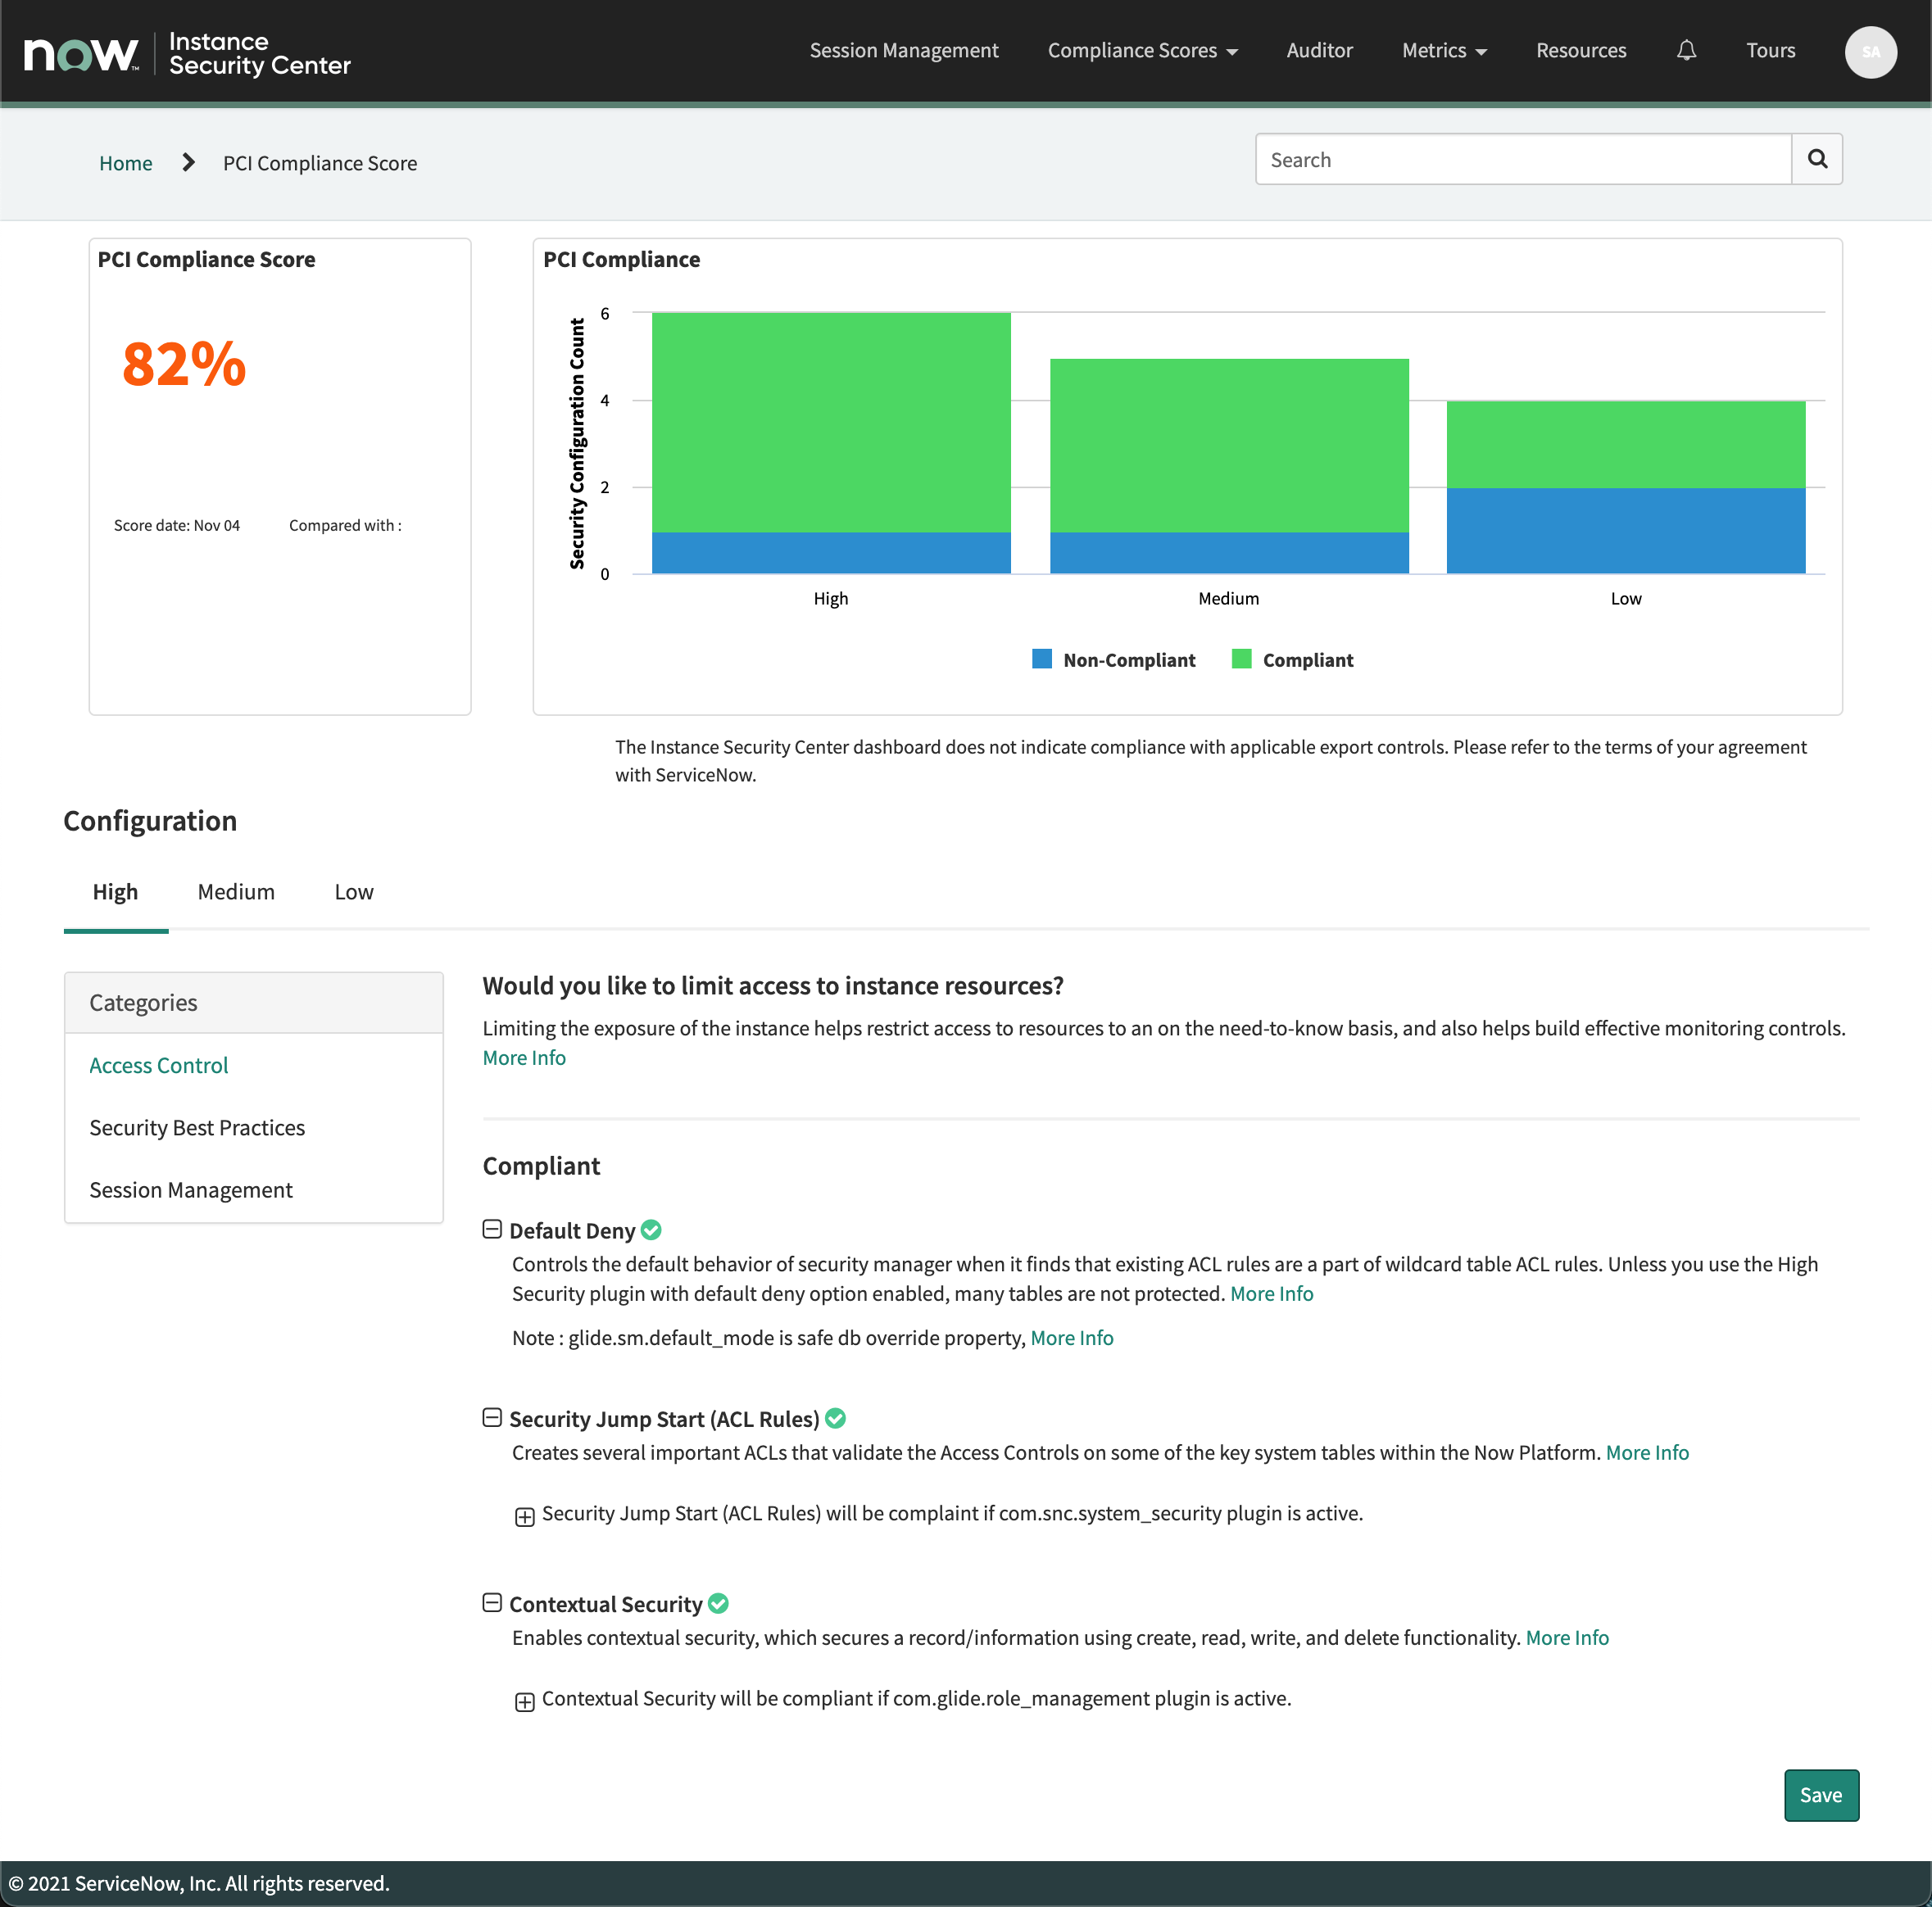Switch to the Low configuration tab

coord(354,891)
